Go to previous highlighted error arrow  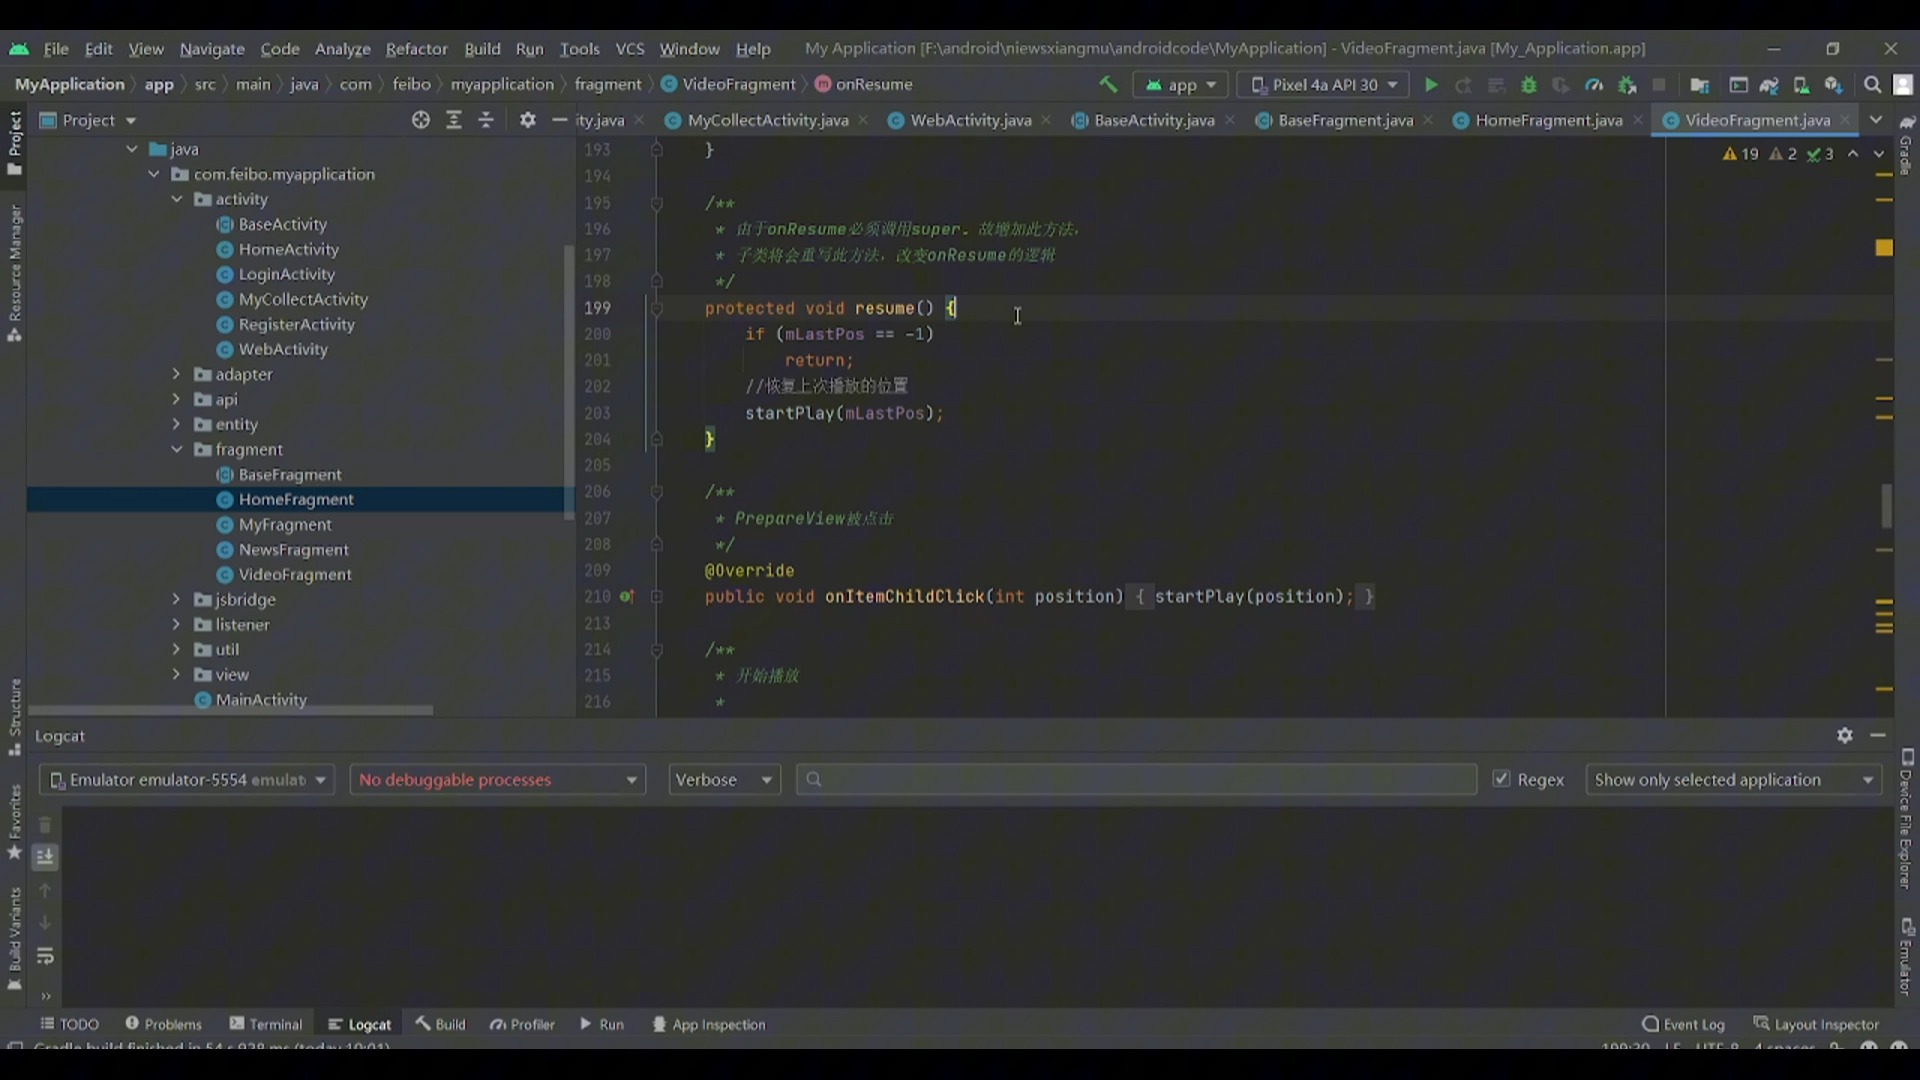(1853, 154)
